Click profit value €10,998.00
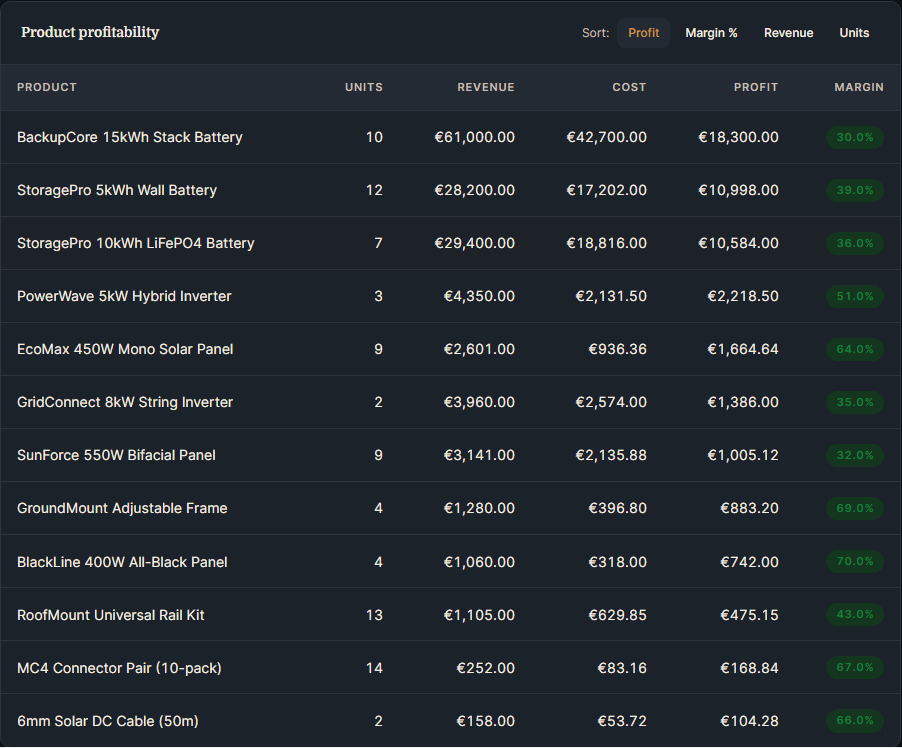902x748 pixels. (x=738, y=190)
